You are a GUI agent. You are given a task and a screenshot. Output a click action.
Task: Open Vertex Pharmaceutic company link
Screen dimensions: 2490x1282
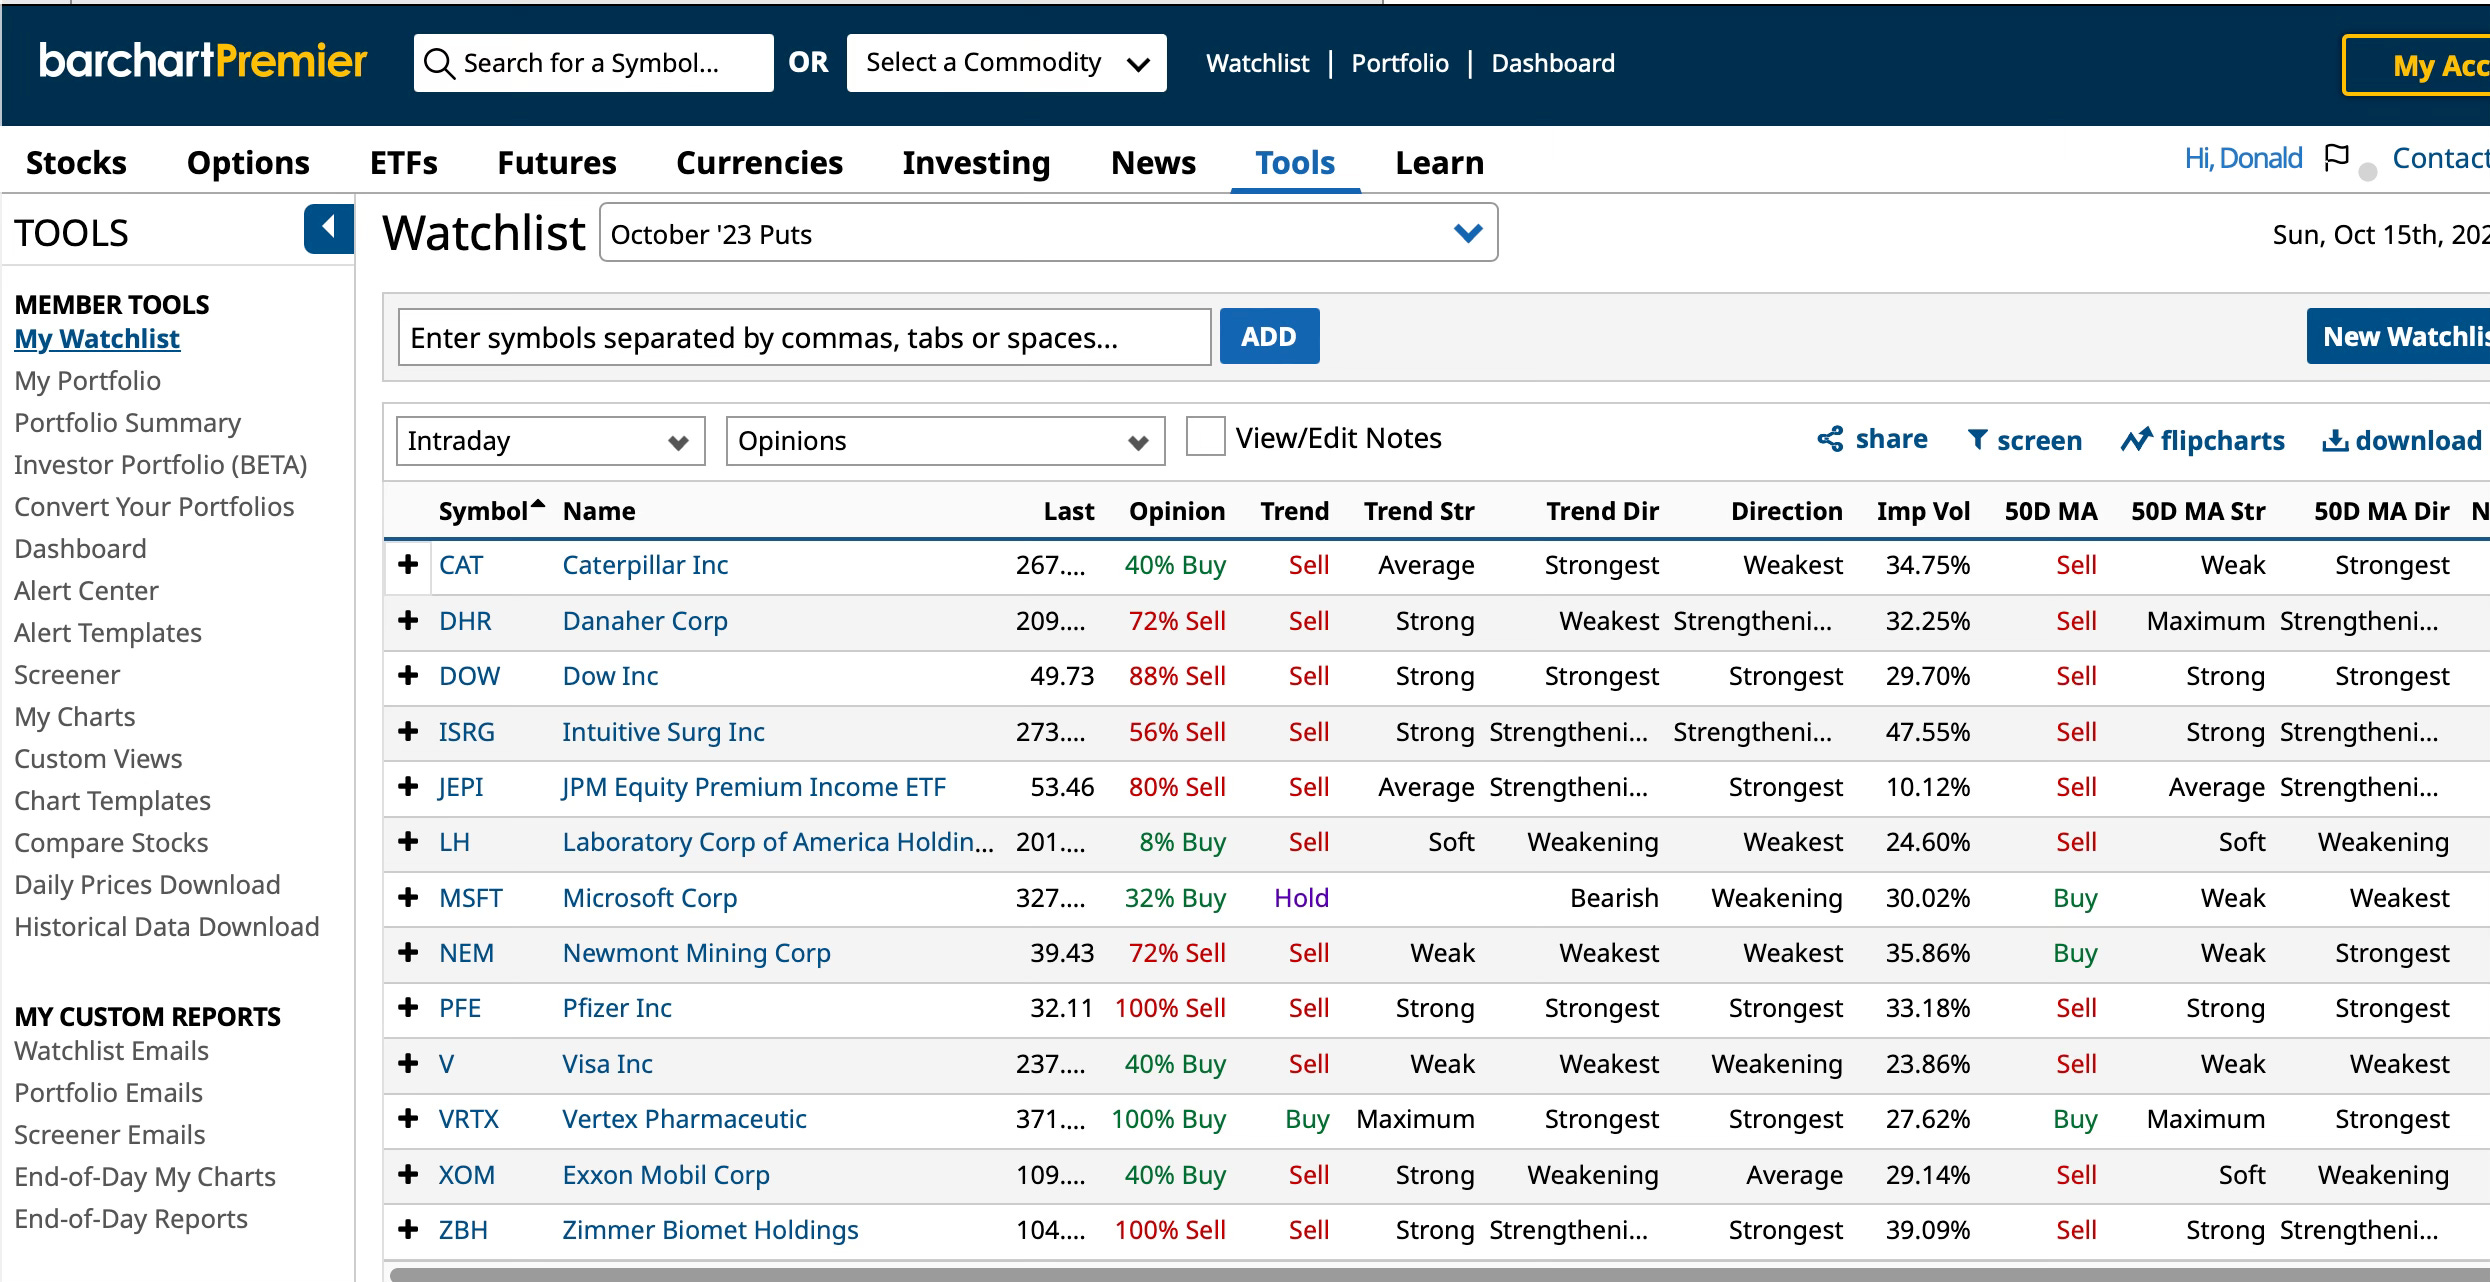point(684,1119)
